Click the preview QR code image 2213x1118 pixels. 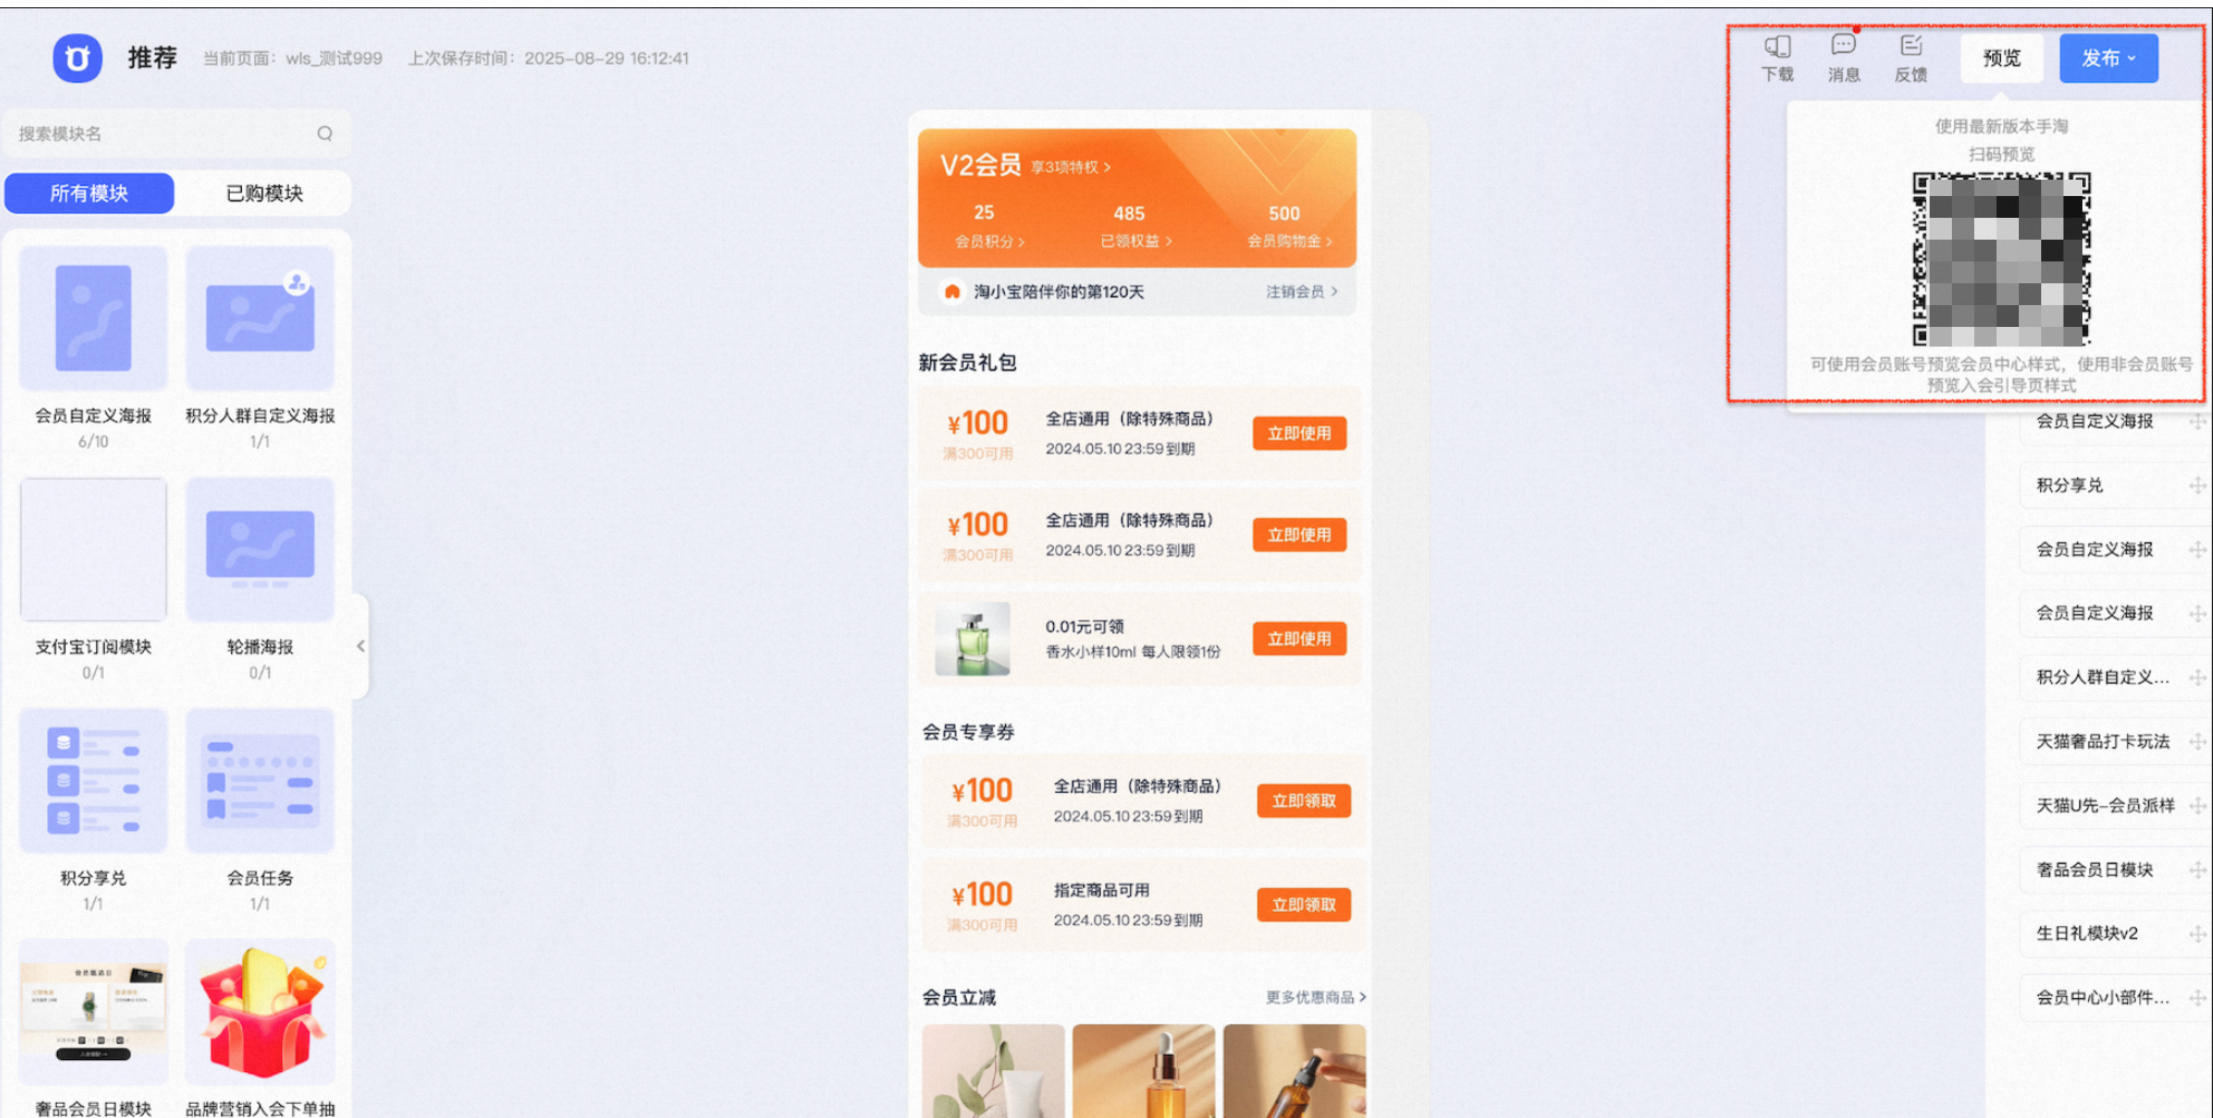(x=2001, y=259)
